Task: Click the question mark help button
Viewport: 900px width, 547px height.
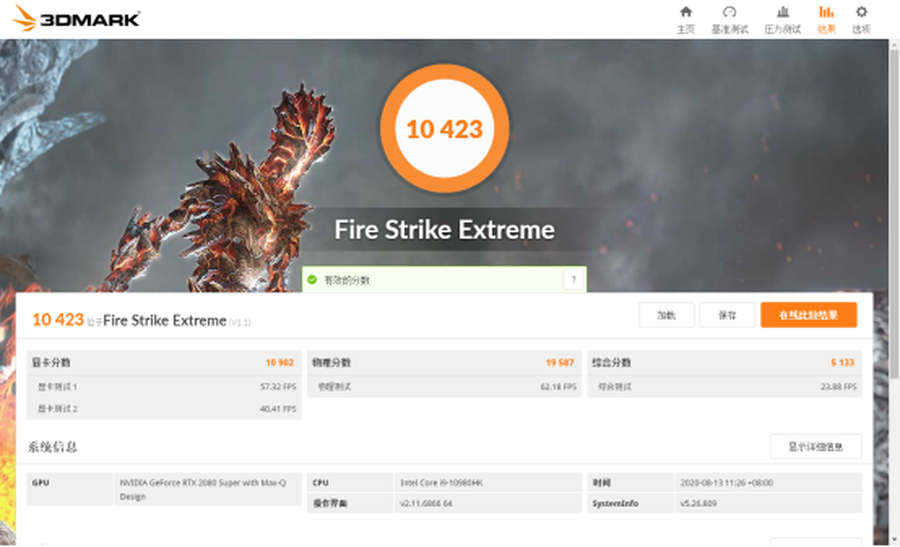Action: [x=573, y=280]
